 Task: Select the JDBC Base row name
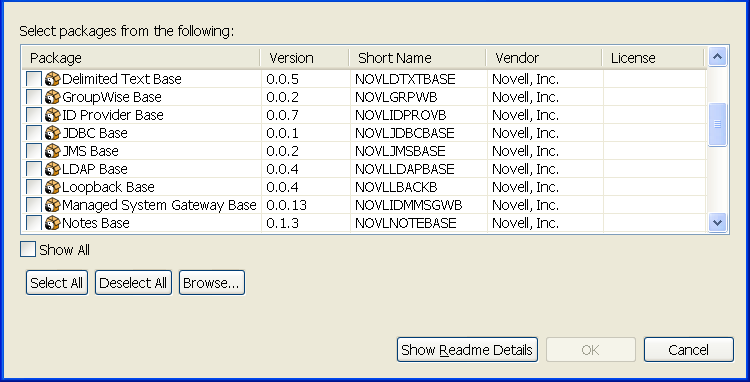coord(95,133)
